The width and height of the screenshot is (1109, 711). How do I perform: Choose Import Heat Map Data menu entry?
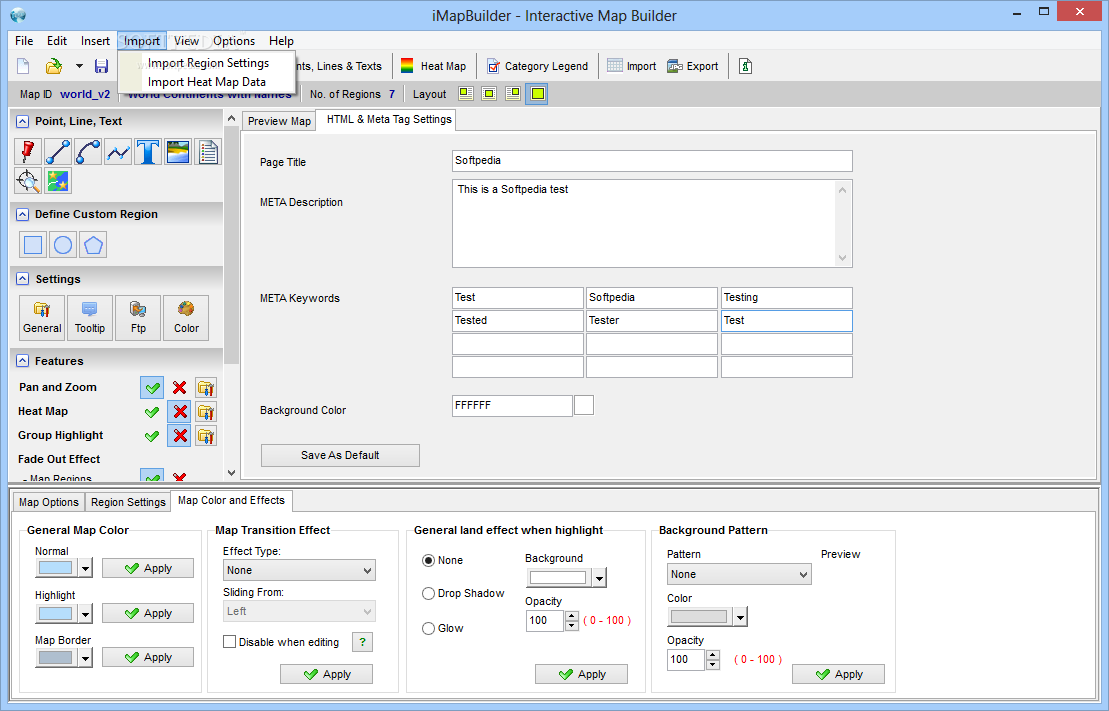(x=207, y=82)
